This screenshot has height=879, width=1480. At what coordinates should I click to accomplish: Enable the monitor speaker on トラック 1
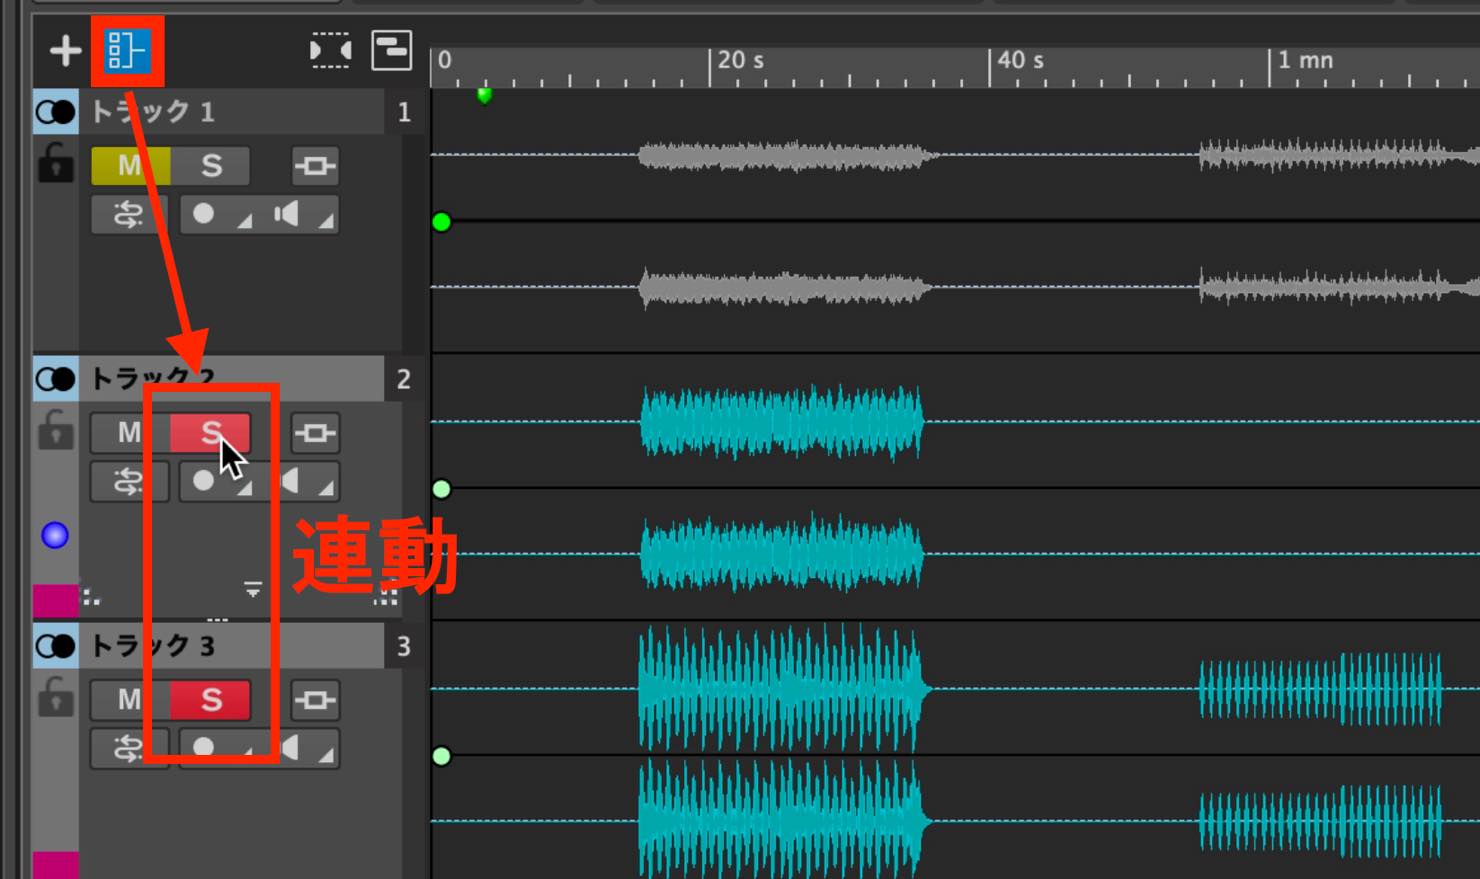[287, 214]
